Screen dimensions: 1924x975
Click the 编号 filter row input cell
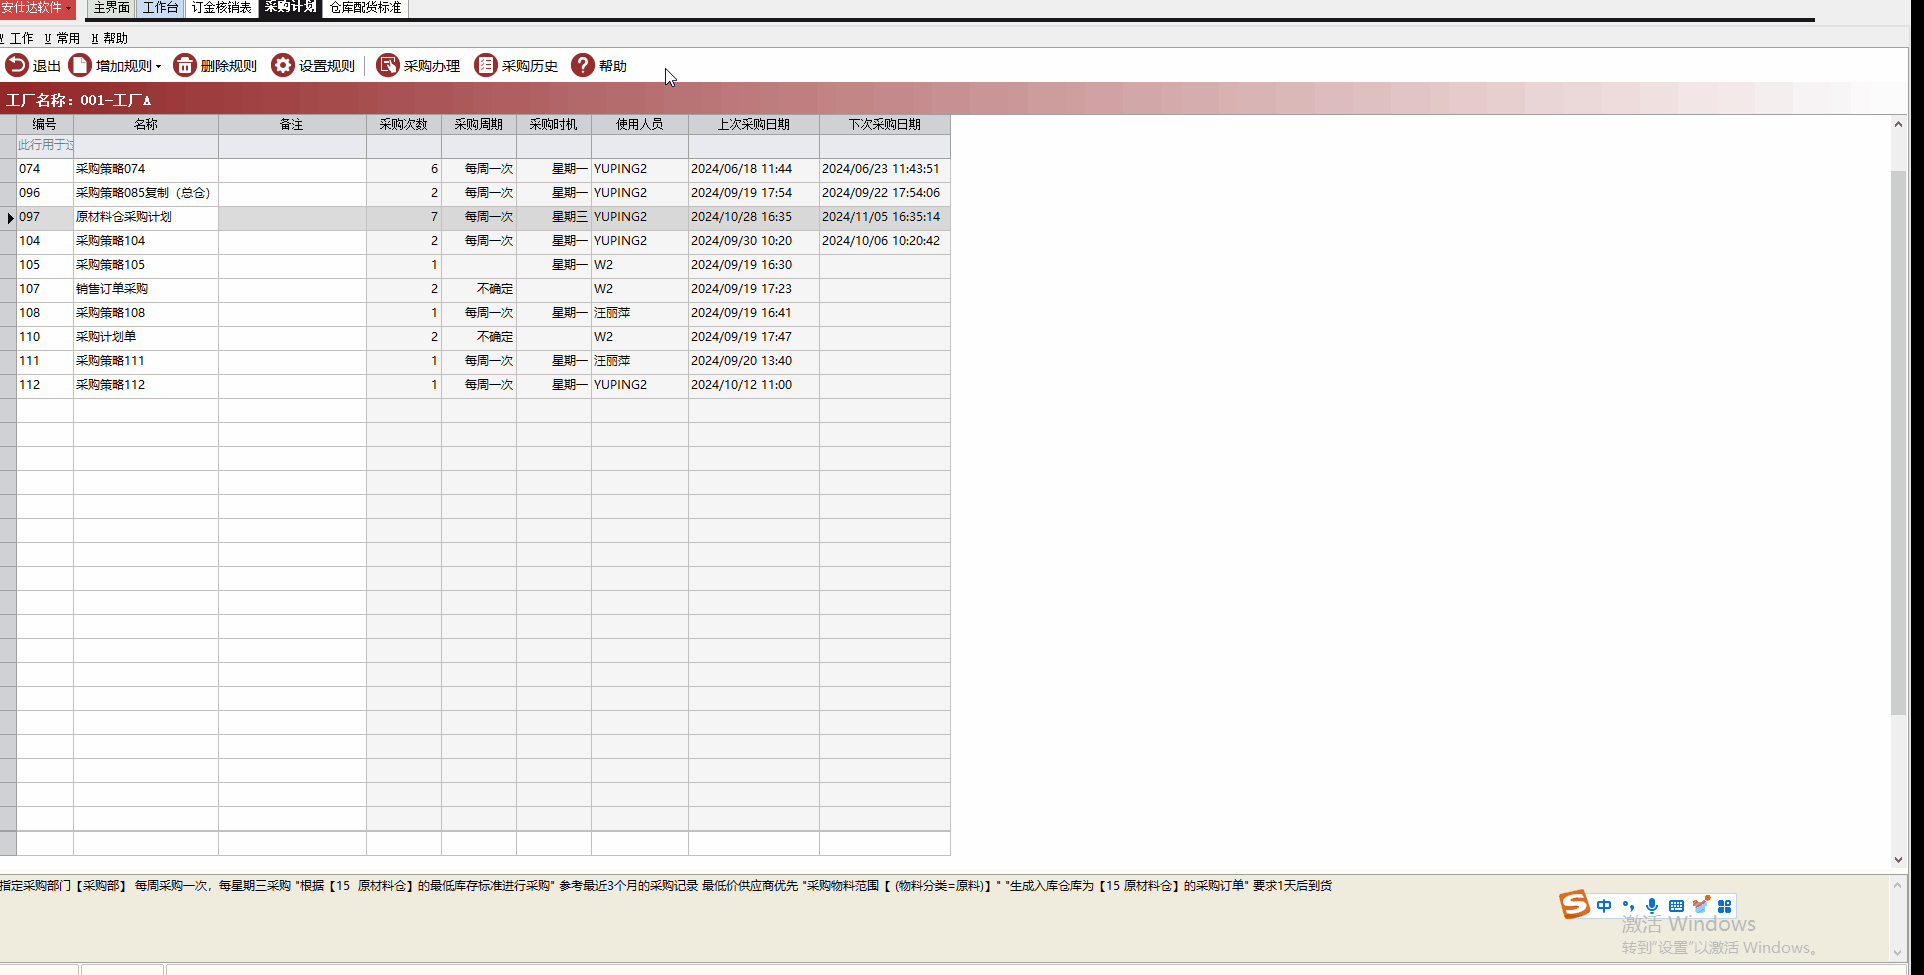point(45,146)
